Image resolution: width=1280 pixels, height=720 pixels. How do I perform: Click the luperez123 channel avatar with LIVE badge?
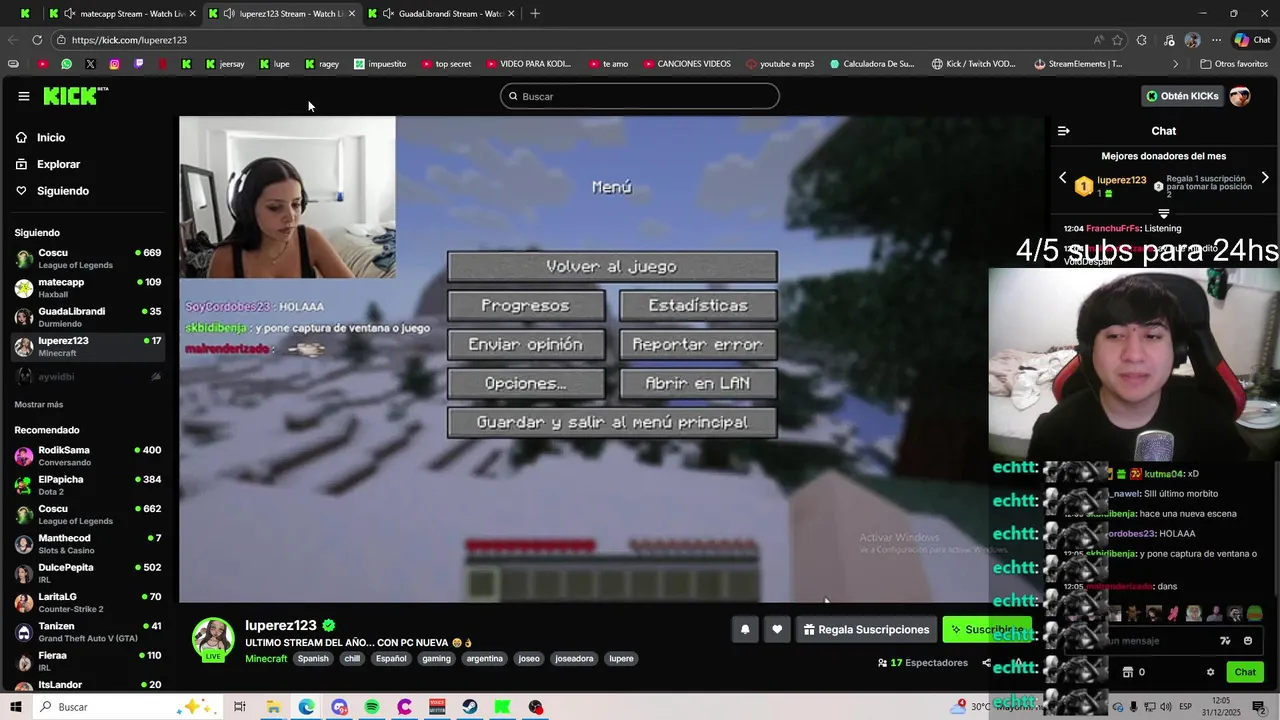(213, 640)
